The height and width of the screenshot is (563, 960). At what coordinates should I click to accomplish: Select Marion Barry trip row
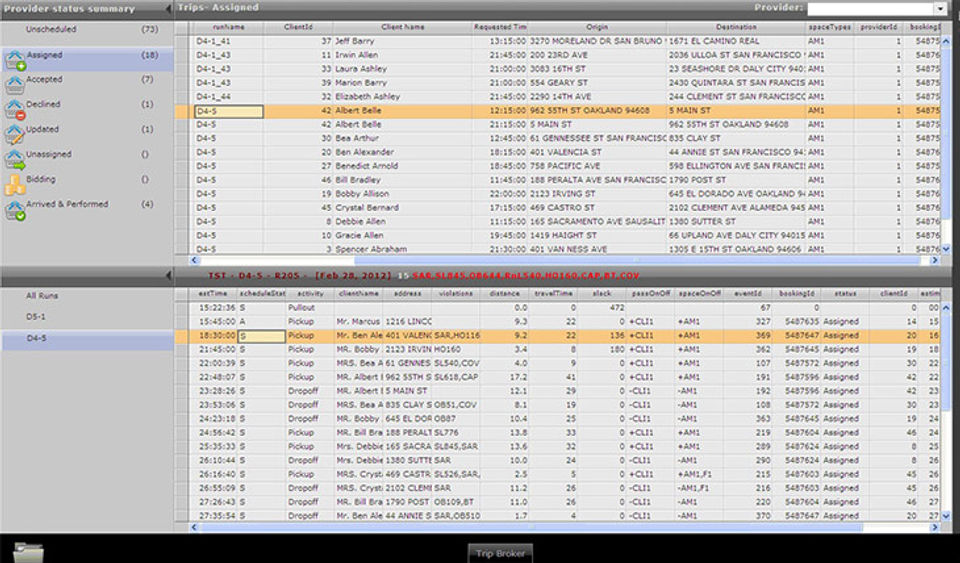tap(558, 83)
